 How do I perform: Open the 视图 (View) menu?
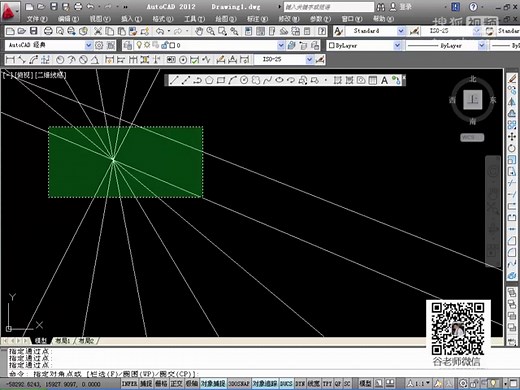click(x=100, y=19)
